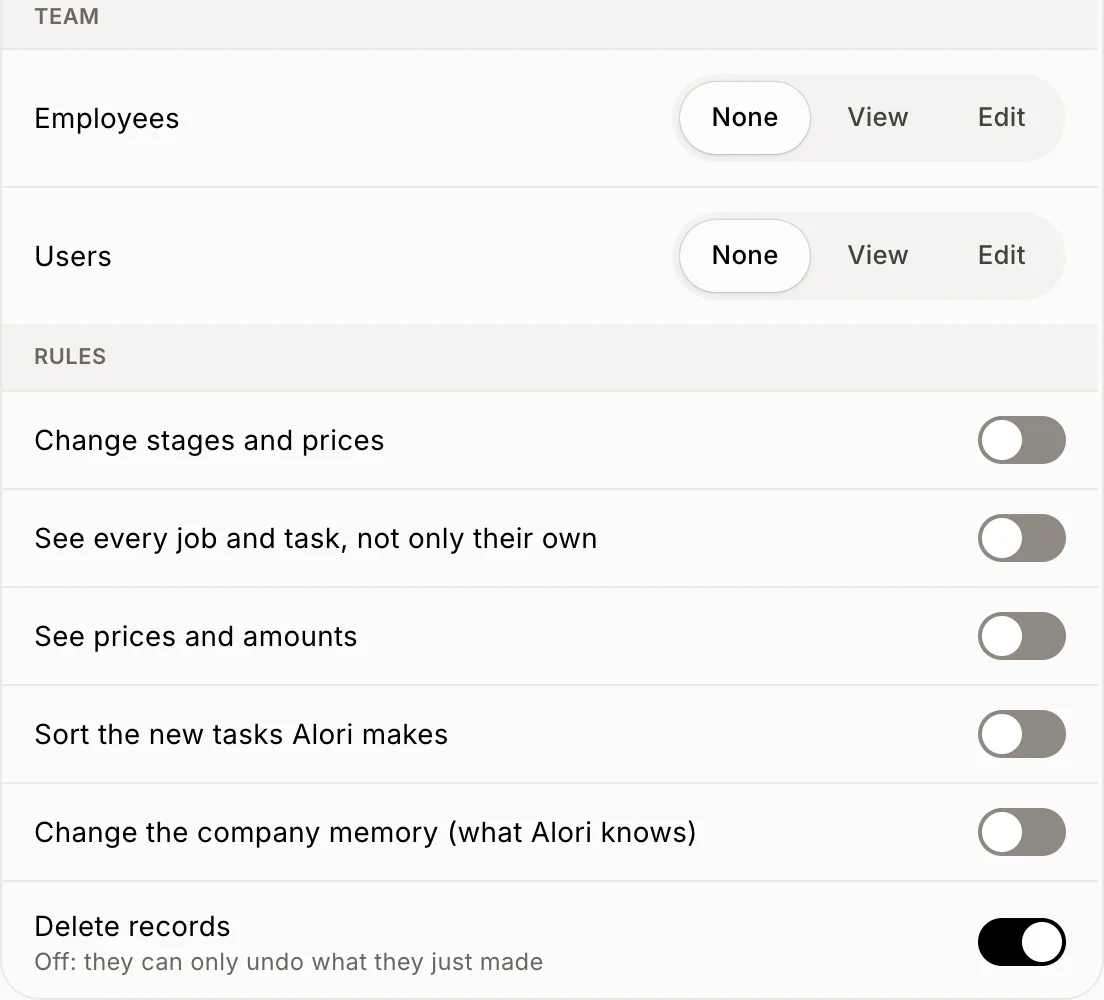Image resolution: width=1104 pixels, height=1000 pixels.
Task: Enable Sort the new tasks Alori makes
Action: [x=1021, y=734]
